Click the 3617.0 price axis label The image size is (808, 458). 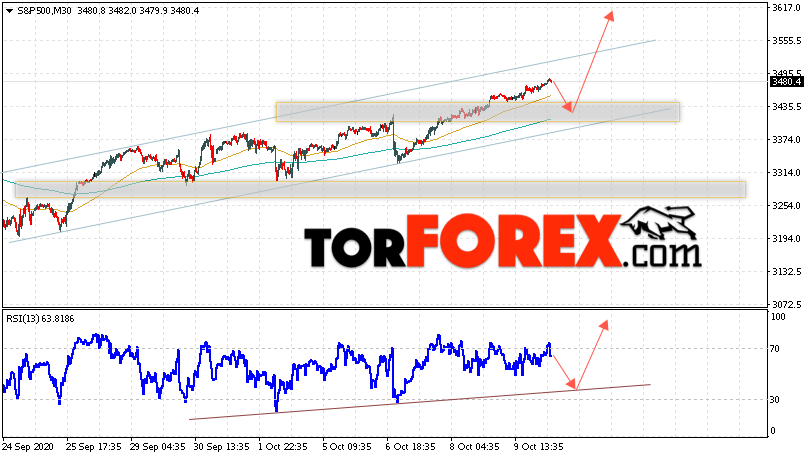point(787,8)
